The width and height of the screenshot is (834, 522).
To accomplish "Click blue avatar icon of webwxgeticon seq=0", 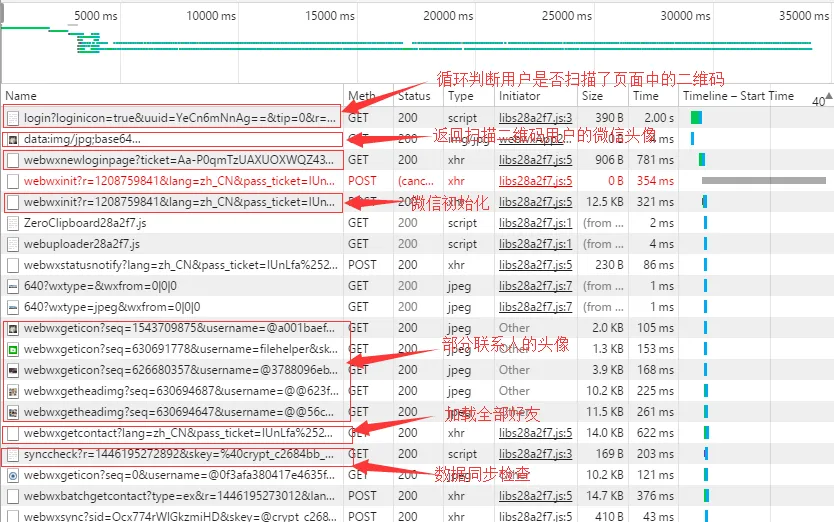I will (13, 475).
